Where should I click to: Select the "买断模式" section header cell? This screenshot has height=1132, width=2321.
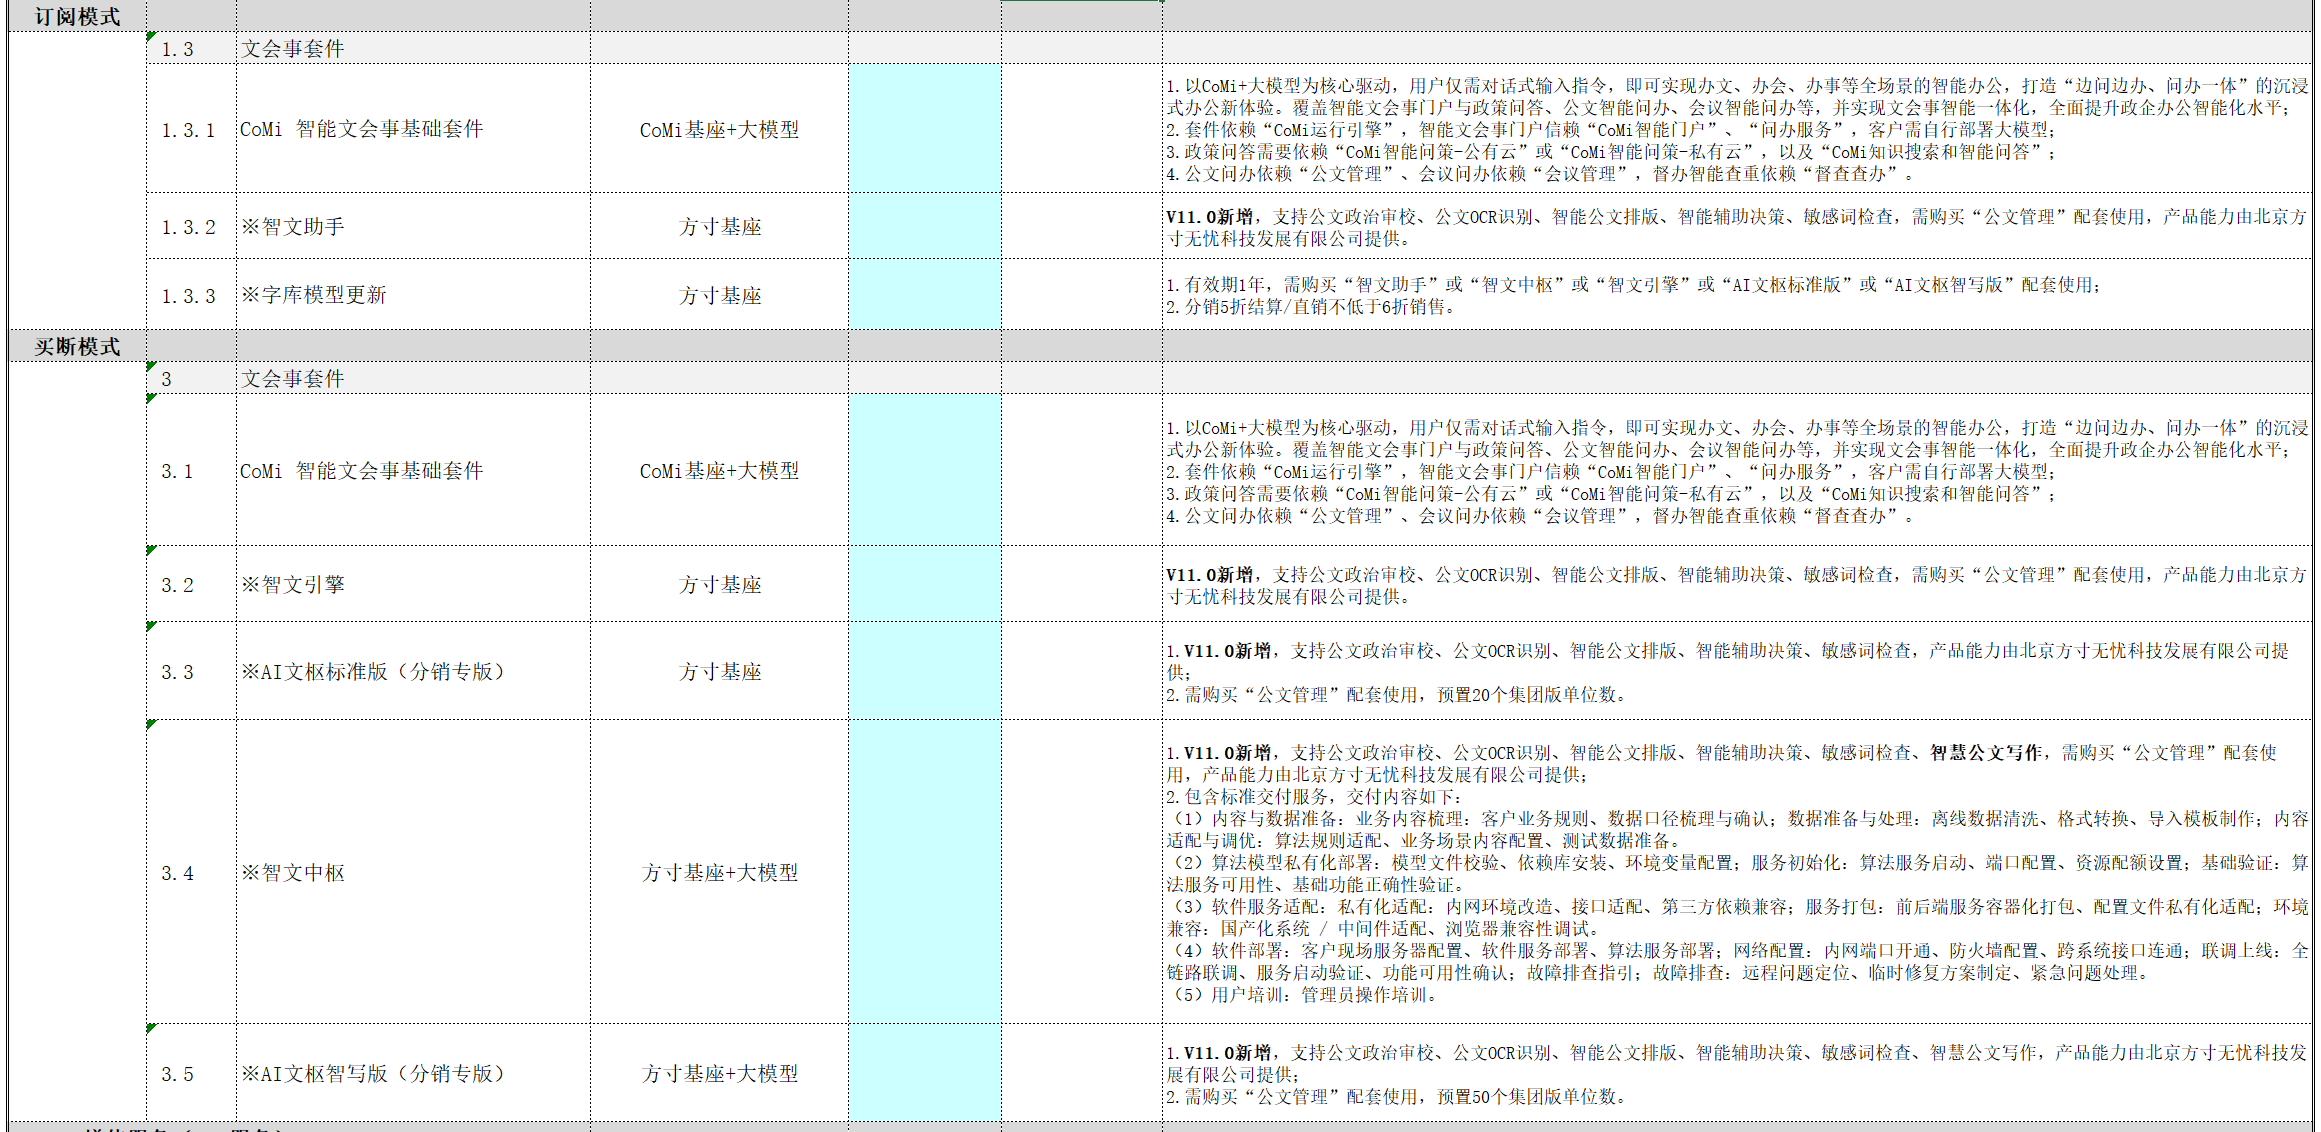77,347
